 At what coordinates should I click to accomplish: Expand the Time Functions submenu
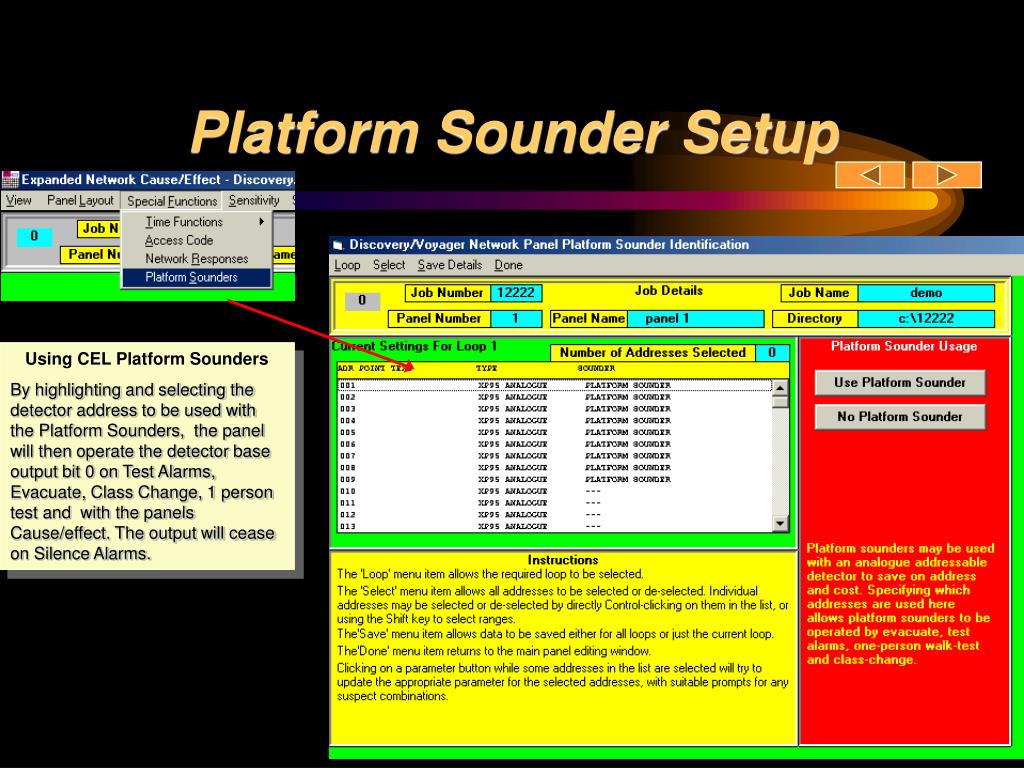(x=197, y=222)
